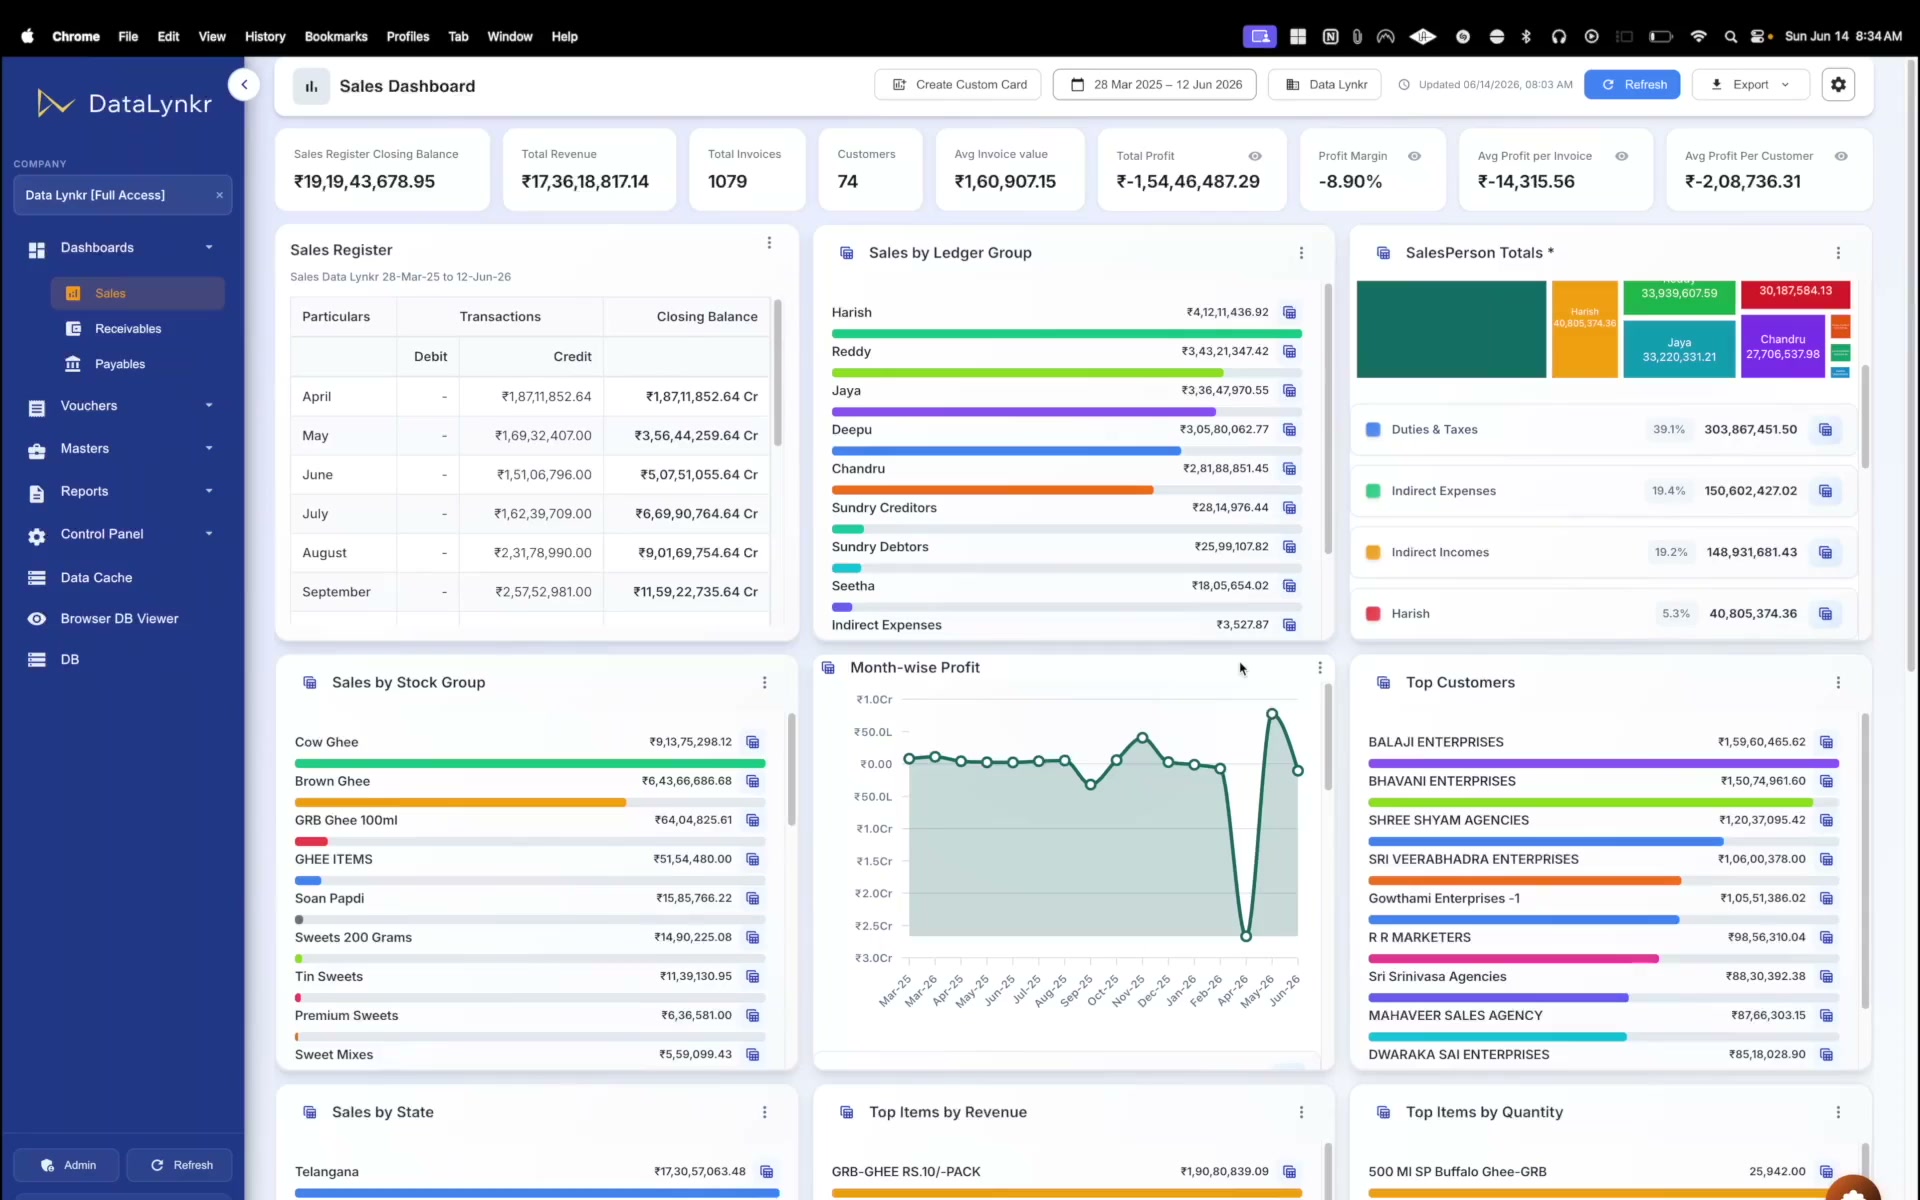Click the detail icon for Cow Ghee row
The height and width of the screenshot is (1200, 1920).
[x=753, y=742]
